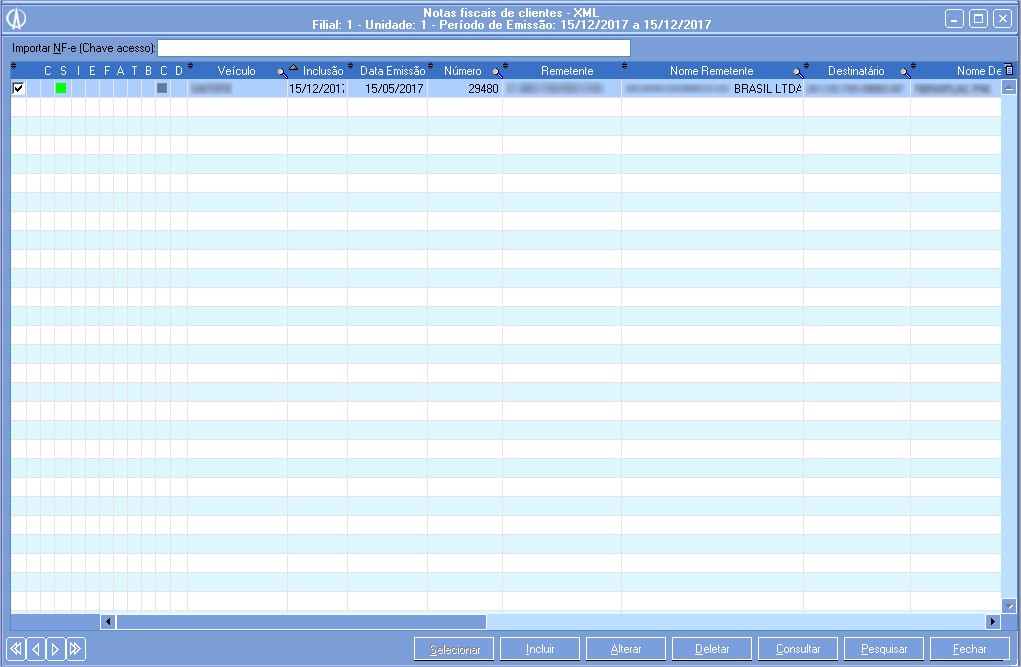Click search magnifier in Número column header

tap(496, 73)
